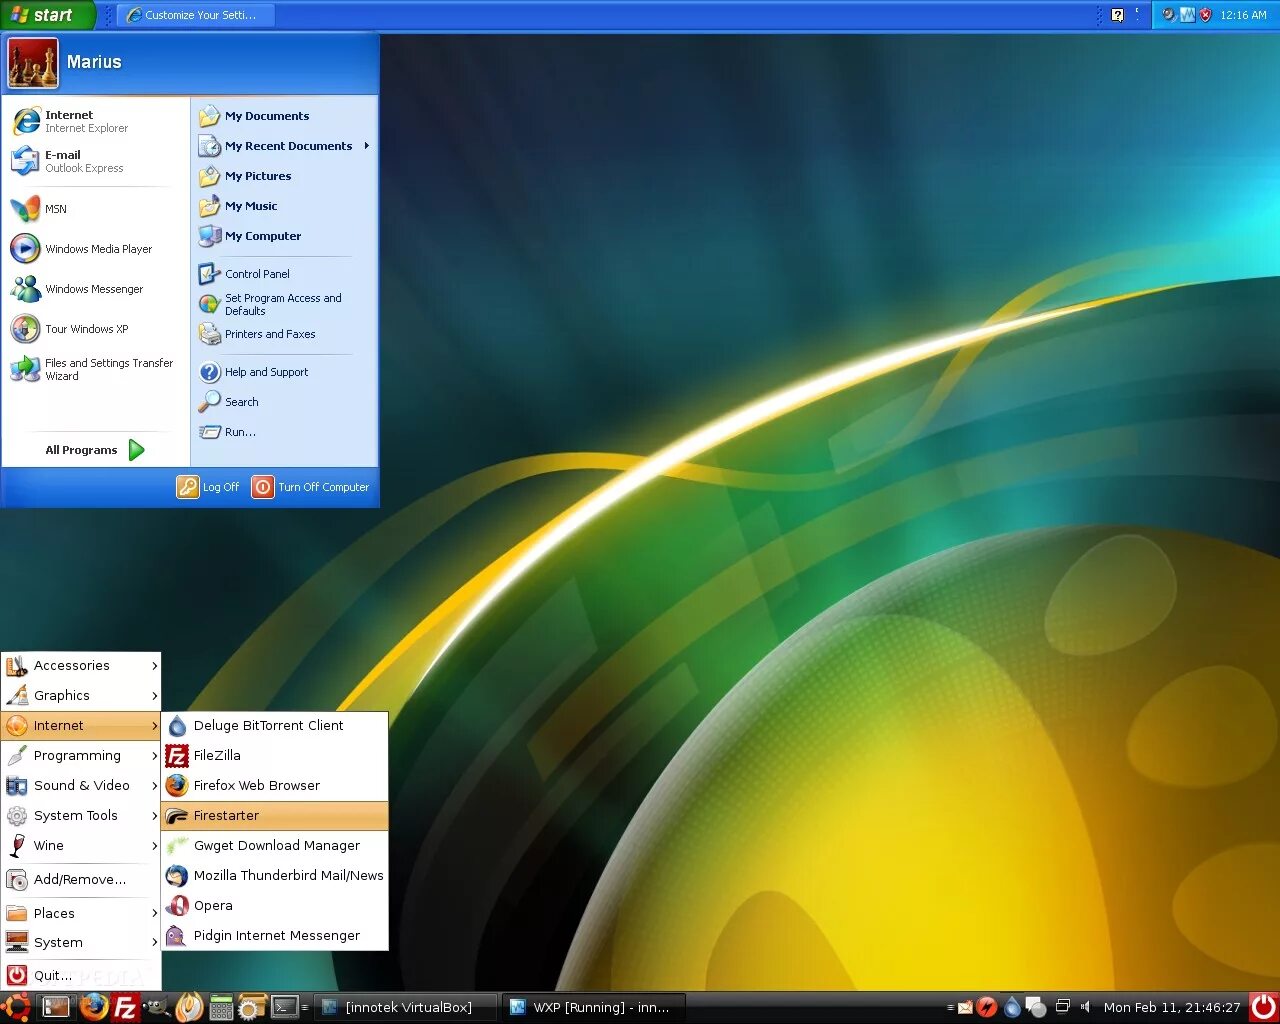This screenshot has height=1024, width=1280.
Task: Launch MSN from the start menu
Action: point(96,209)
